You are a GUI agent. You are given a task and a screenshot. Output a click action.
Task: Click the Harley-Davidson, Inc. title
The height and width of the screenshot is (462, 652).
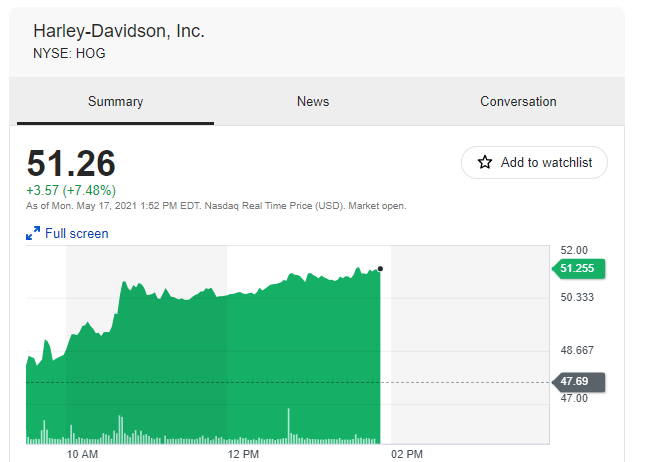[x=119, y=31]
